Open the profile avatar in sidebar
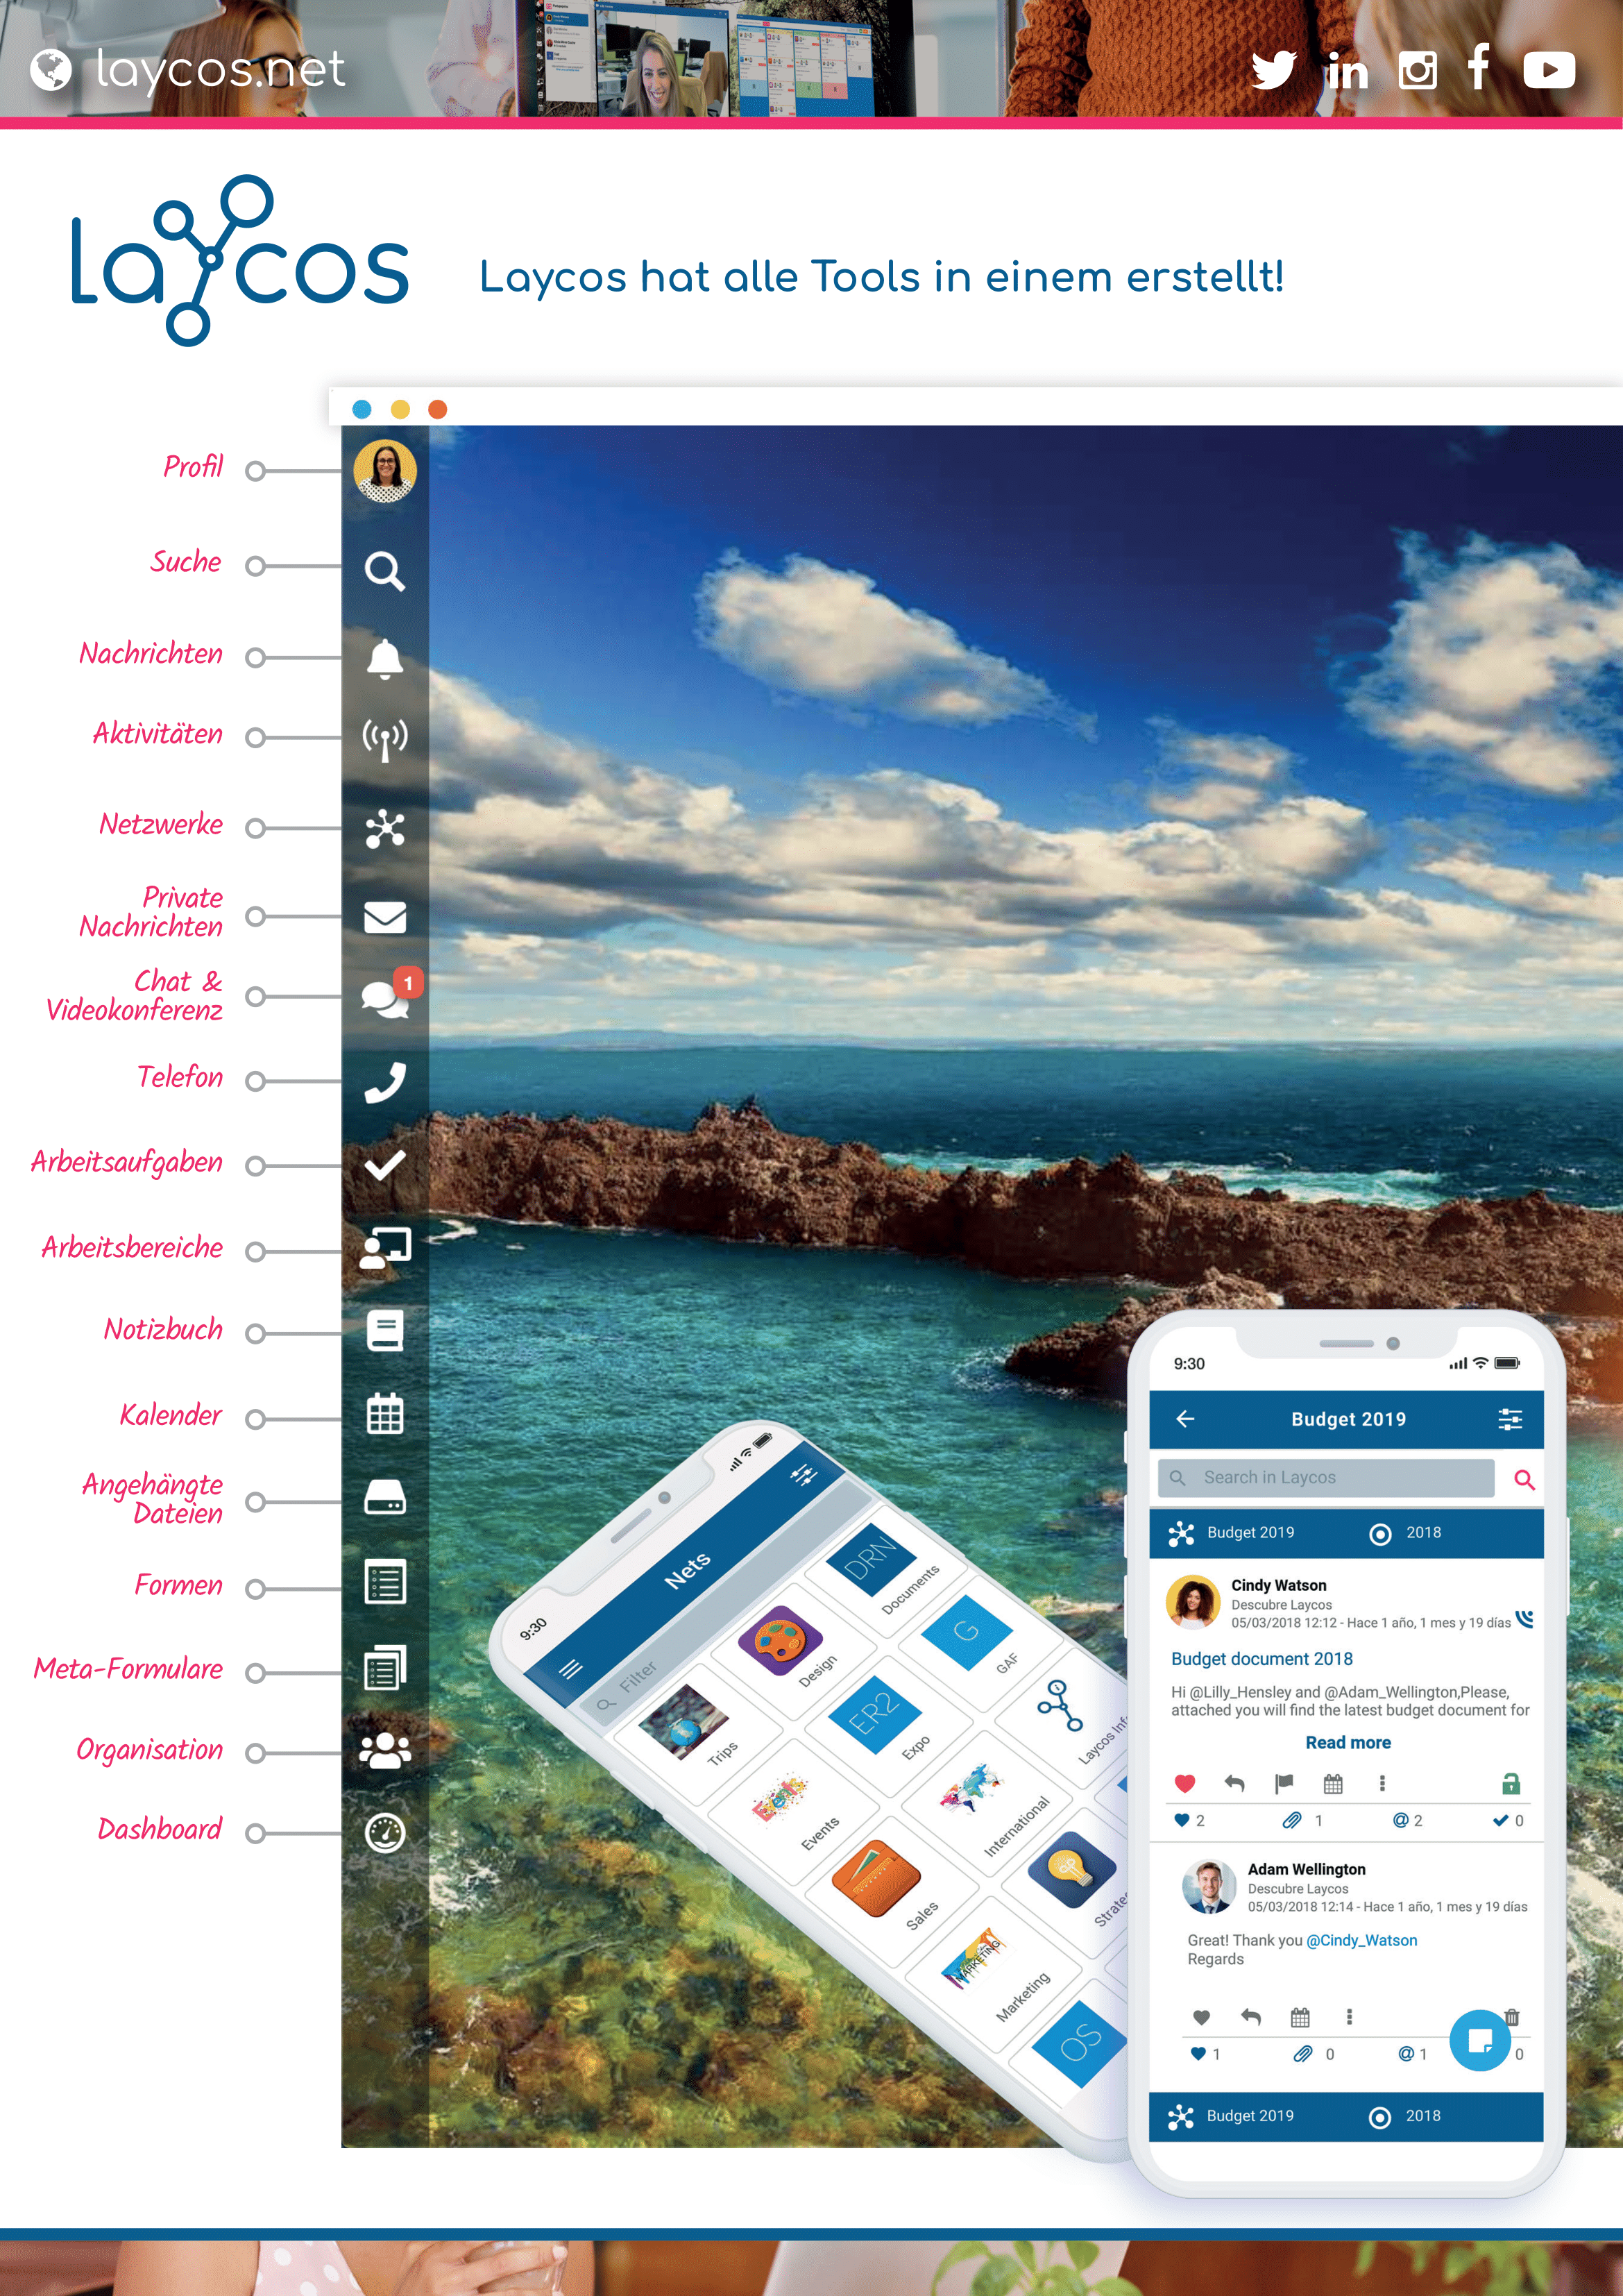 pos(385,471)
